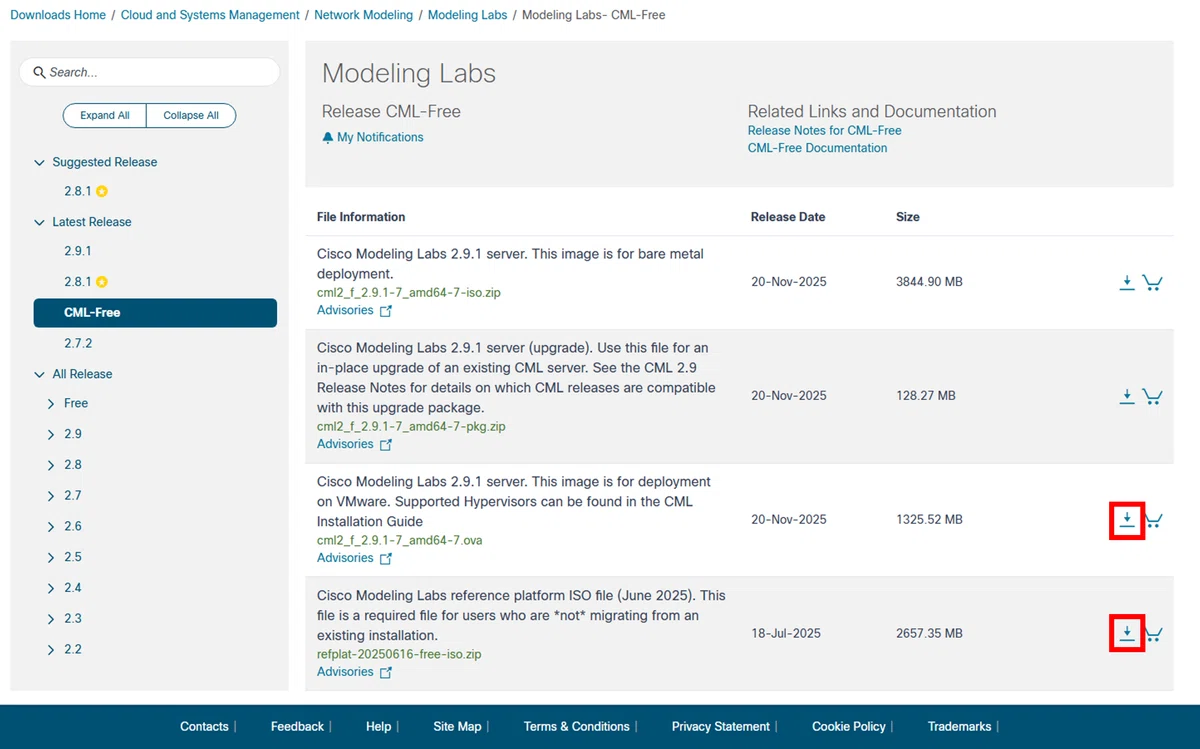1200x749 pixels.
Task: Open Advisories external icon for refplat ISO
Action: [x=386, y=673]
